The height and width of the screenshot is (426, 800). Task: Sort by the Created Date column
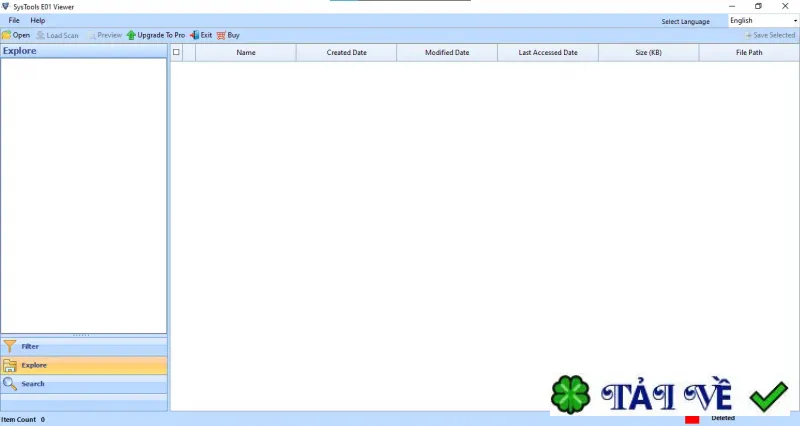pos(346,53)
